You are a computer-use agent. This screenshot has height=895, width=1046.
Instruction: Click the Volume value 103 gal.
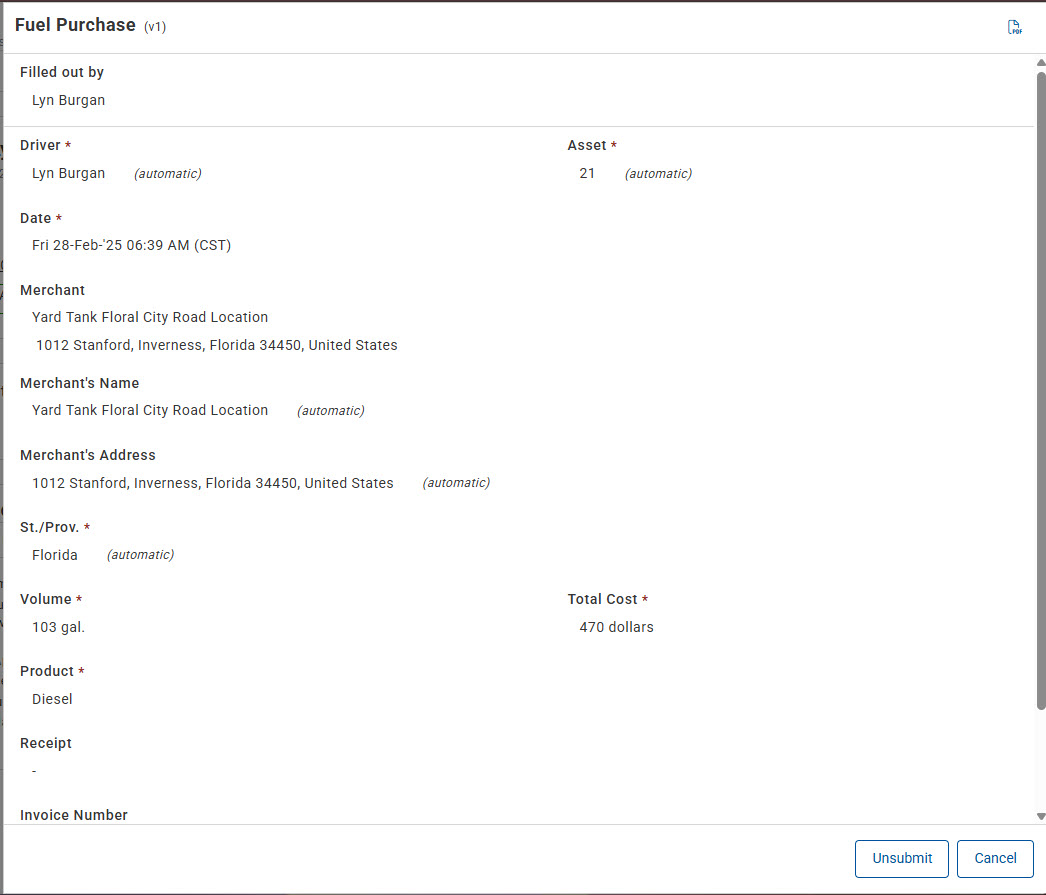(59, 627)
